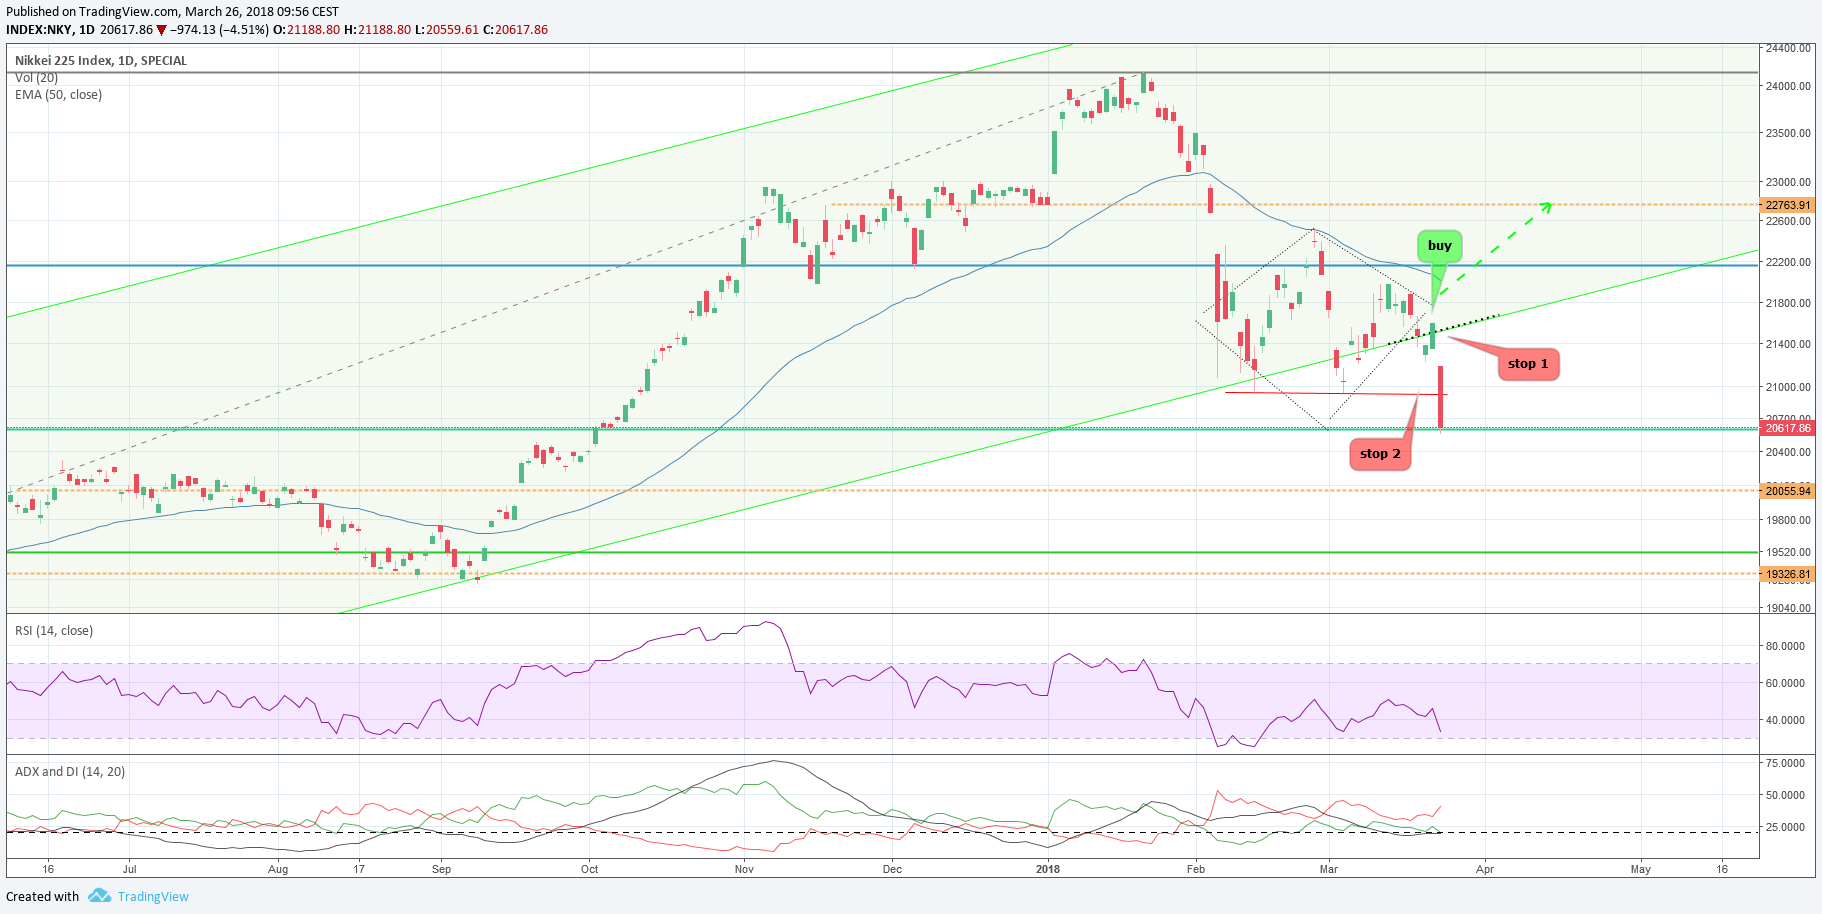The image size is (1822, 914).
Task: Click the green 'buy' callout label
Action: (x=1440, y=246)
